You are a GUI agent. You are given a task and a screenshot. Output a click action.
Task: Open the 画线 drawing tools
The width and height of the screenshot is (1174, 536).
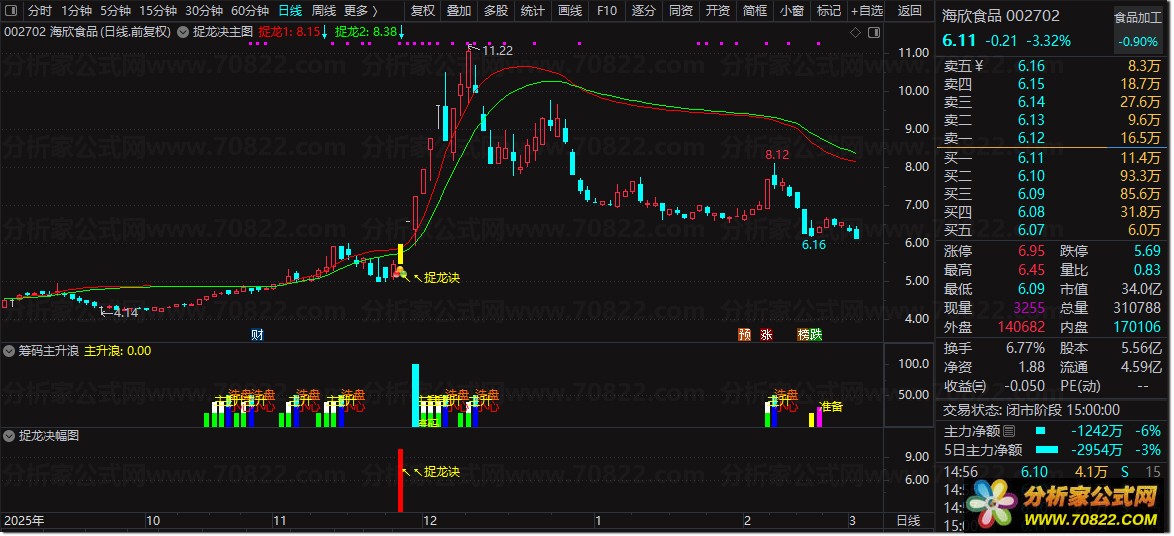[x=570, y=10]
